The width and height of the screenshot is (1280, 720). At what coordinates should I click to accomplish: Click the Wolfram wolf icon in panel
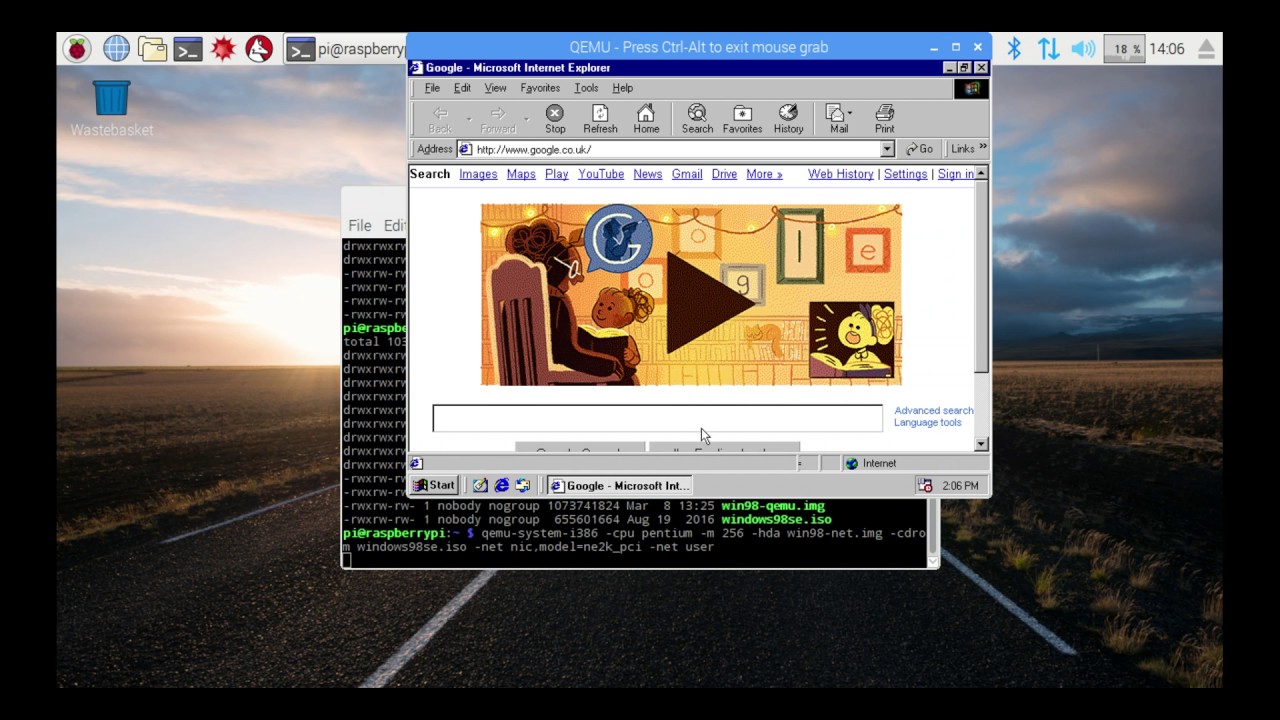[x=259, y=48]
